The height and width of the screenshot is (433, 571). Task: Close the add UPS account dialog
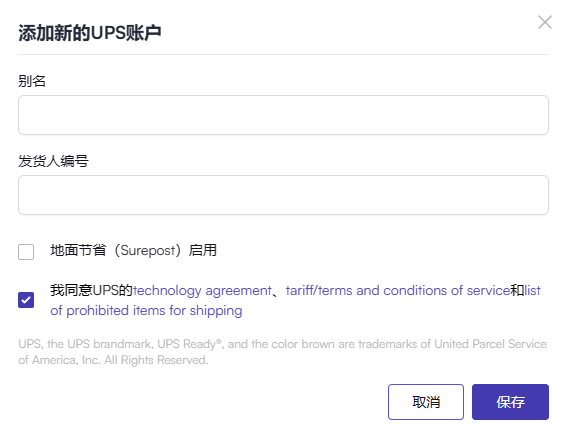pos(545,22)
